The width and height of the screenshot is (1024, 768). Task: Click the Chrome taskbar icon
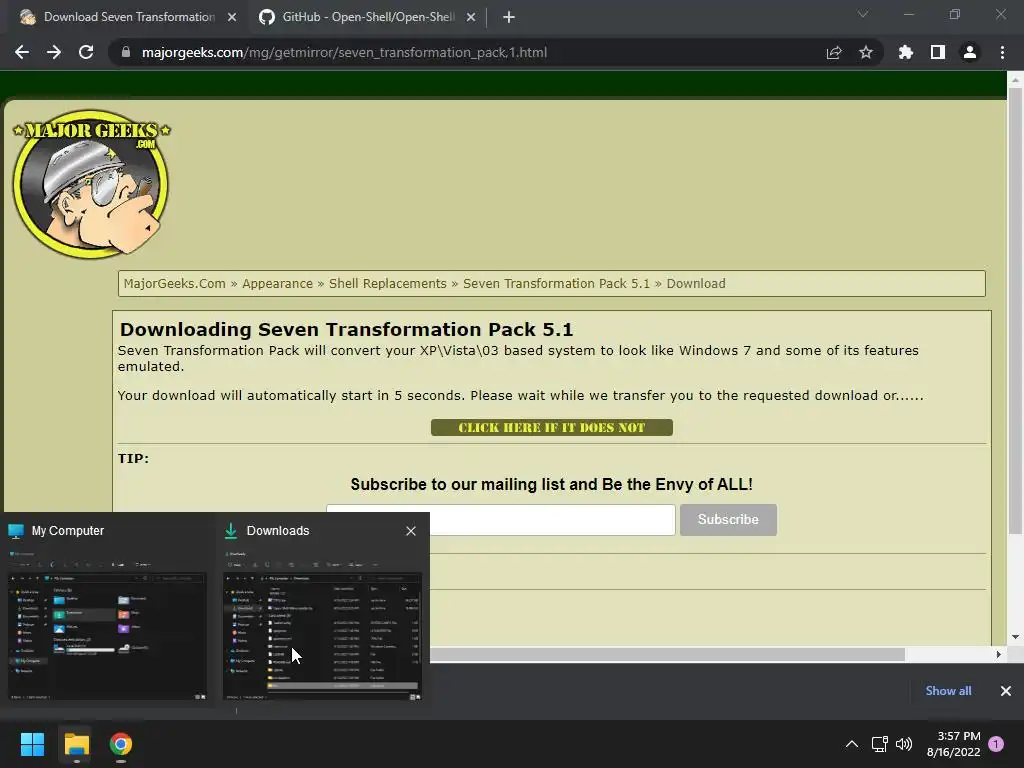121,744
